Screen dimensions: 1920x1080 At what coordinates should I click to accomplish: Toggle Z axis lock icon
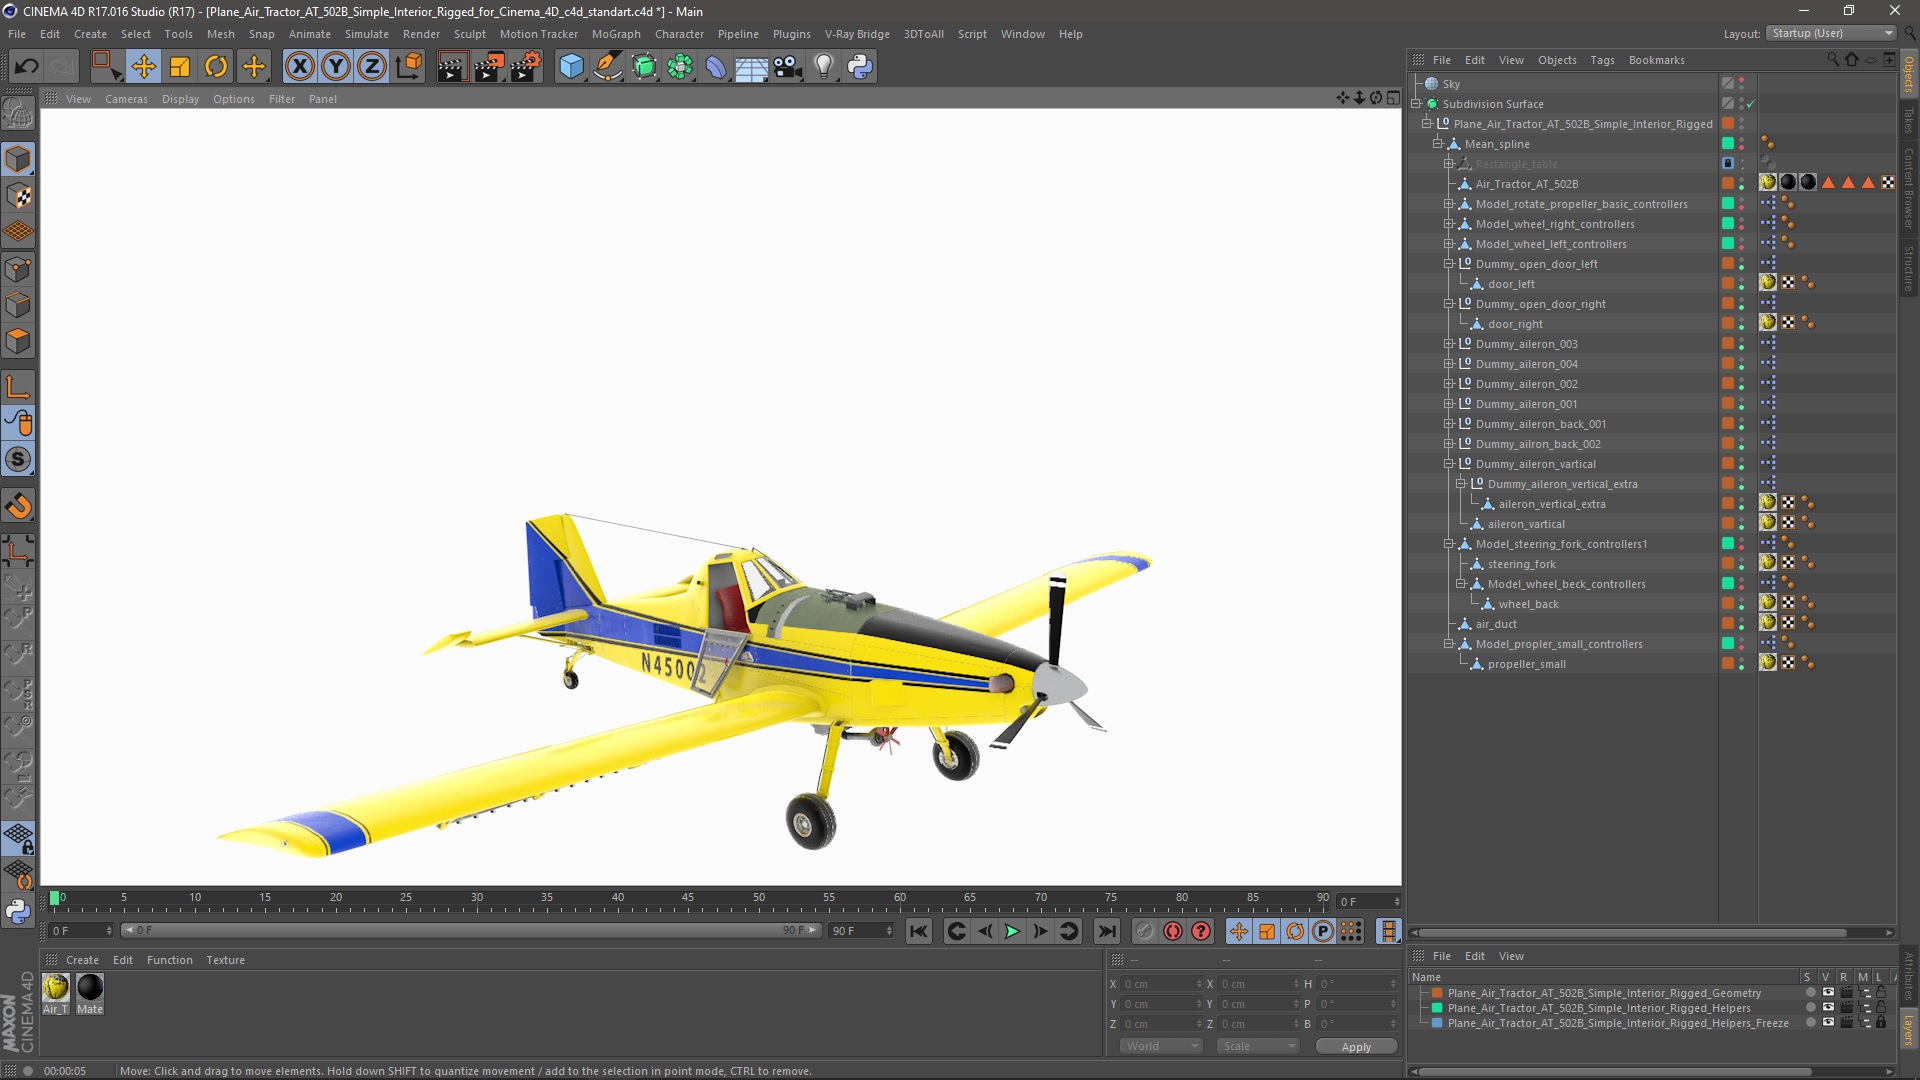pos(372,67)
